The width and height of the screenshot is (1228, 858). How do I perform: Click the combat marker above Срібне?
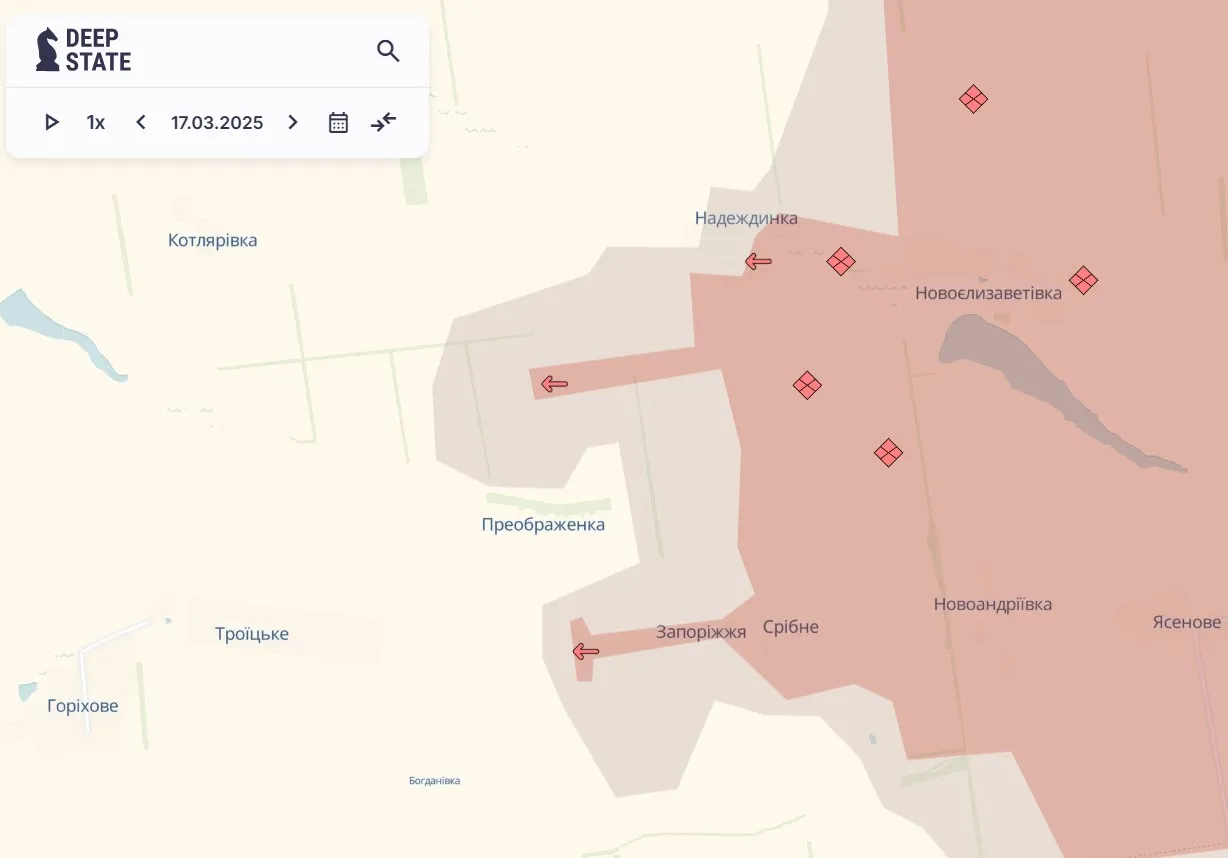808,385
